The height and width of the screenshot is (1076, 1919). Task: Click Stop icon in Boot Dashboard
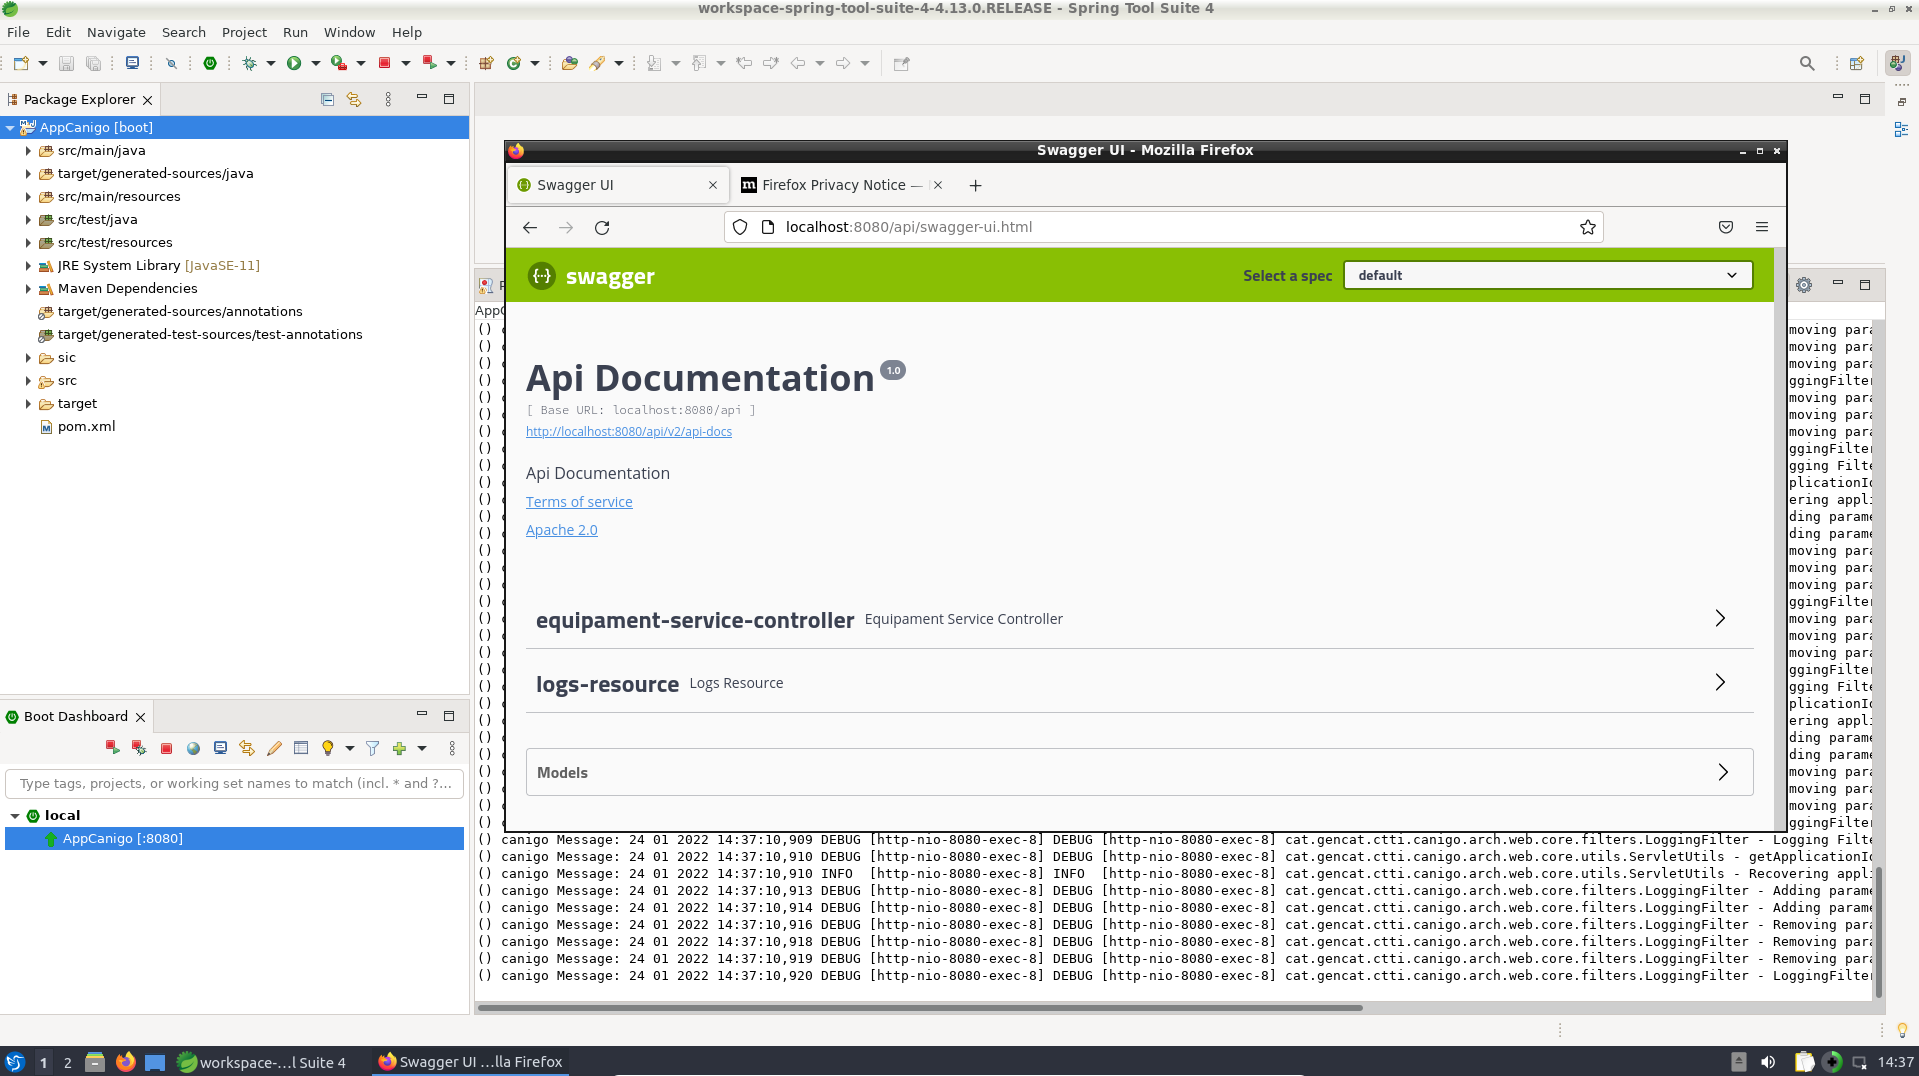pyautogui.click(x=167, y=748)
